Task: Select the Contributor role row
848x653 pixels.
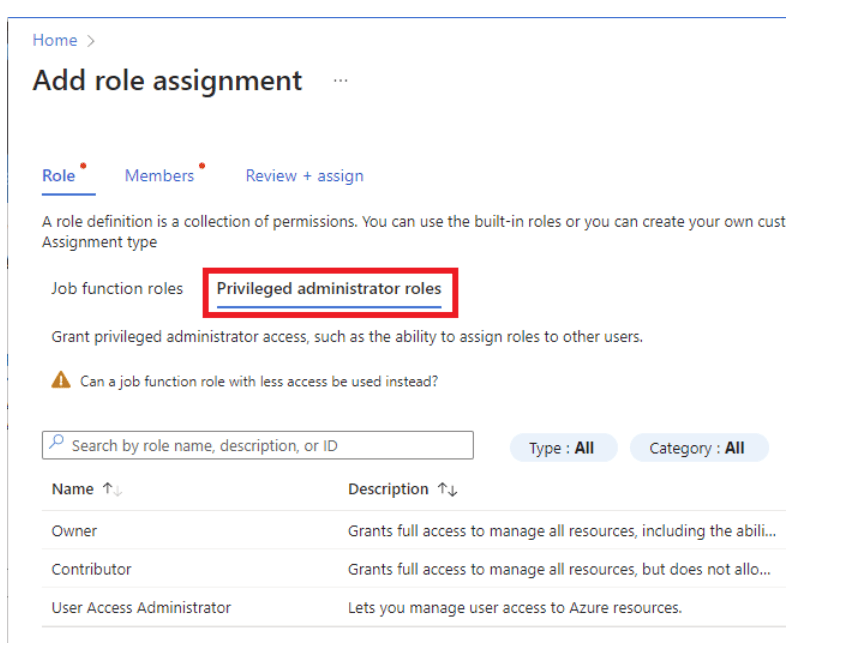Action: (x=414, y=569)
